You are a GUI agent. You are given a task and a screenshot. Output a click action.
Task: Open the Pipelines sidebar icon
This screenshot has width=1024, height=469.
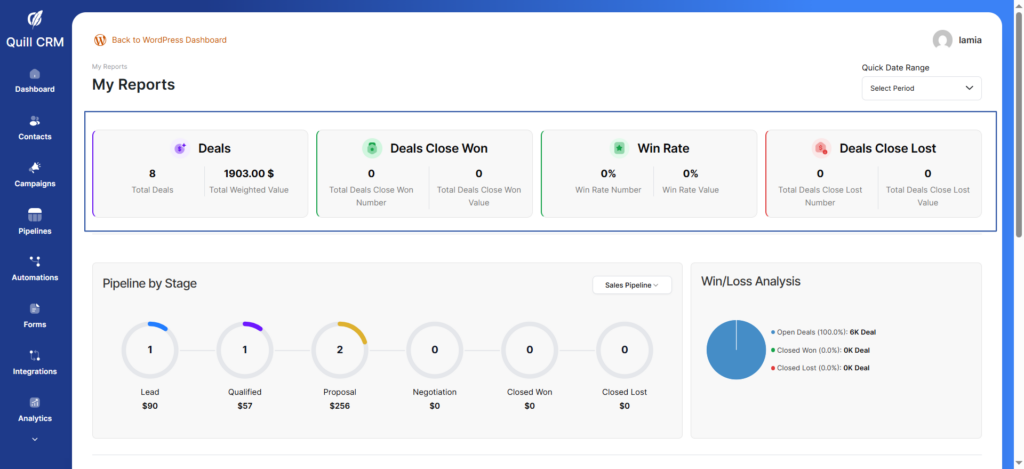(35, 215)
